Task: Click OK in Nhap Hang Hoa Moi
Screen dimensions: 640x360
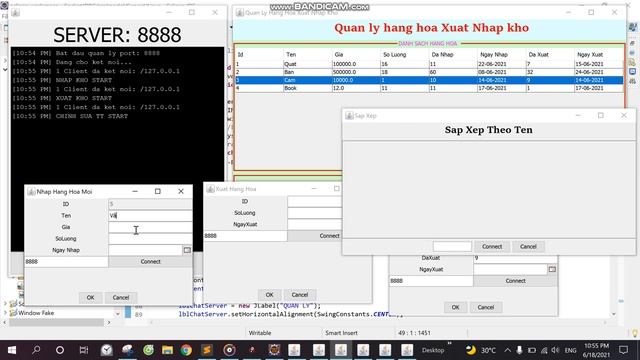Action: click(90, 298)
